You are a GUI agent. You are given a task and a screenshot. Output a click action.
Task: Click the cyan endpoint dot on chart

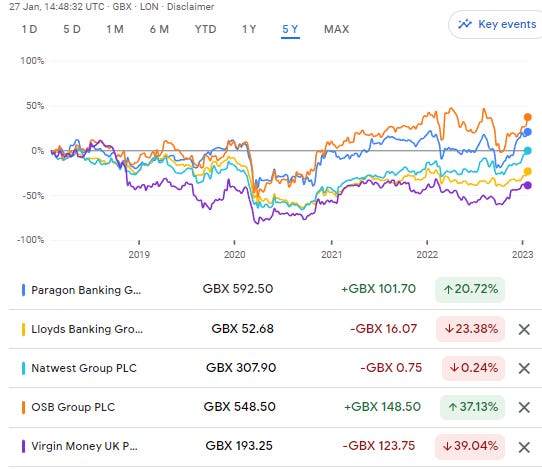(x=527, y=151)
